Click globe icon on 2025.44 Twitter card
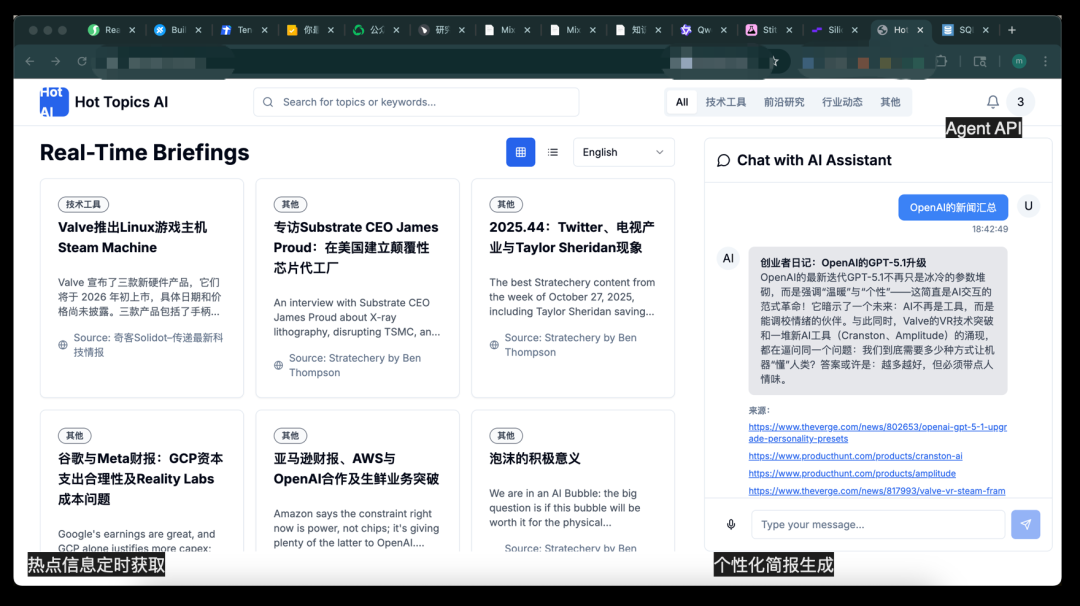The height and width of the screenshot is (606, 1080). 494,345
